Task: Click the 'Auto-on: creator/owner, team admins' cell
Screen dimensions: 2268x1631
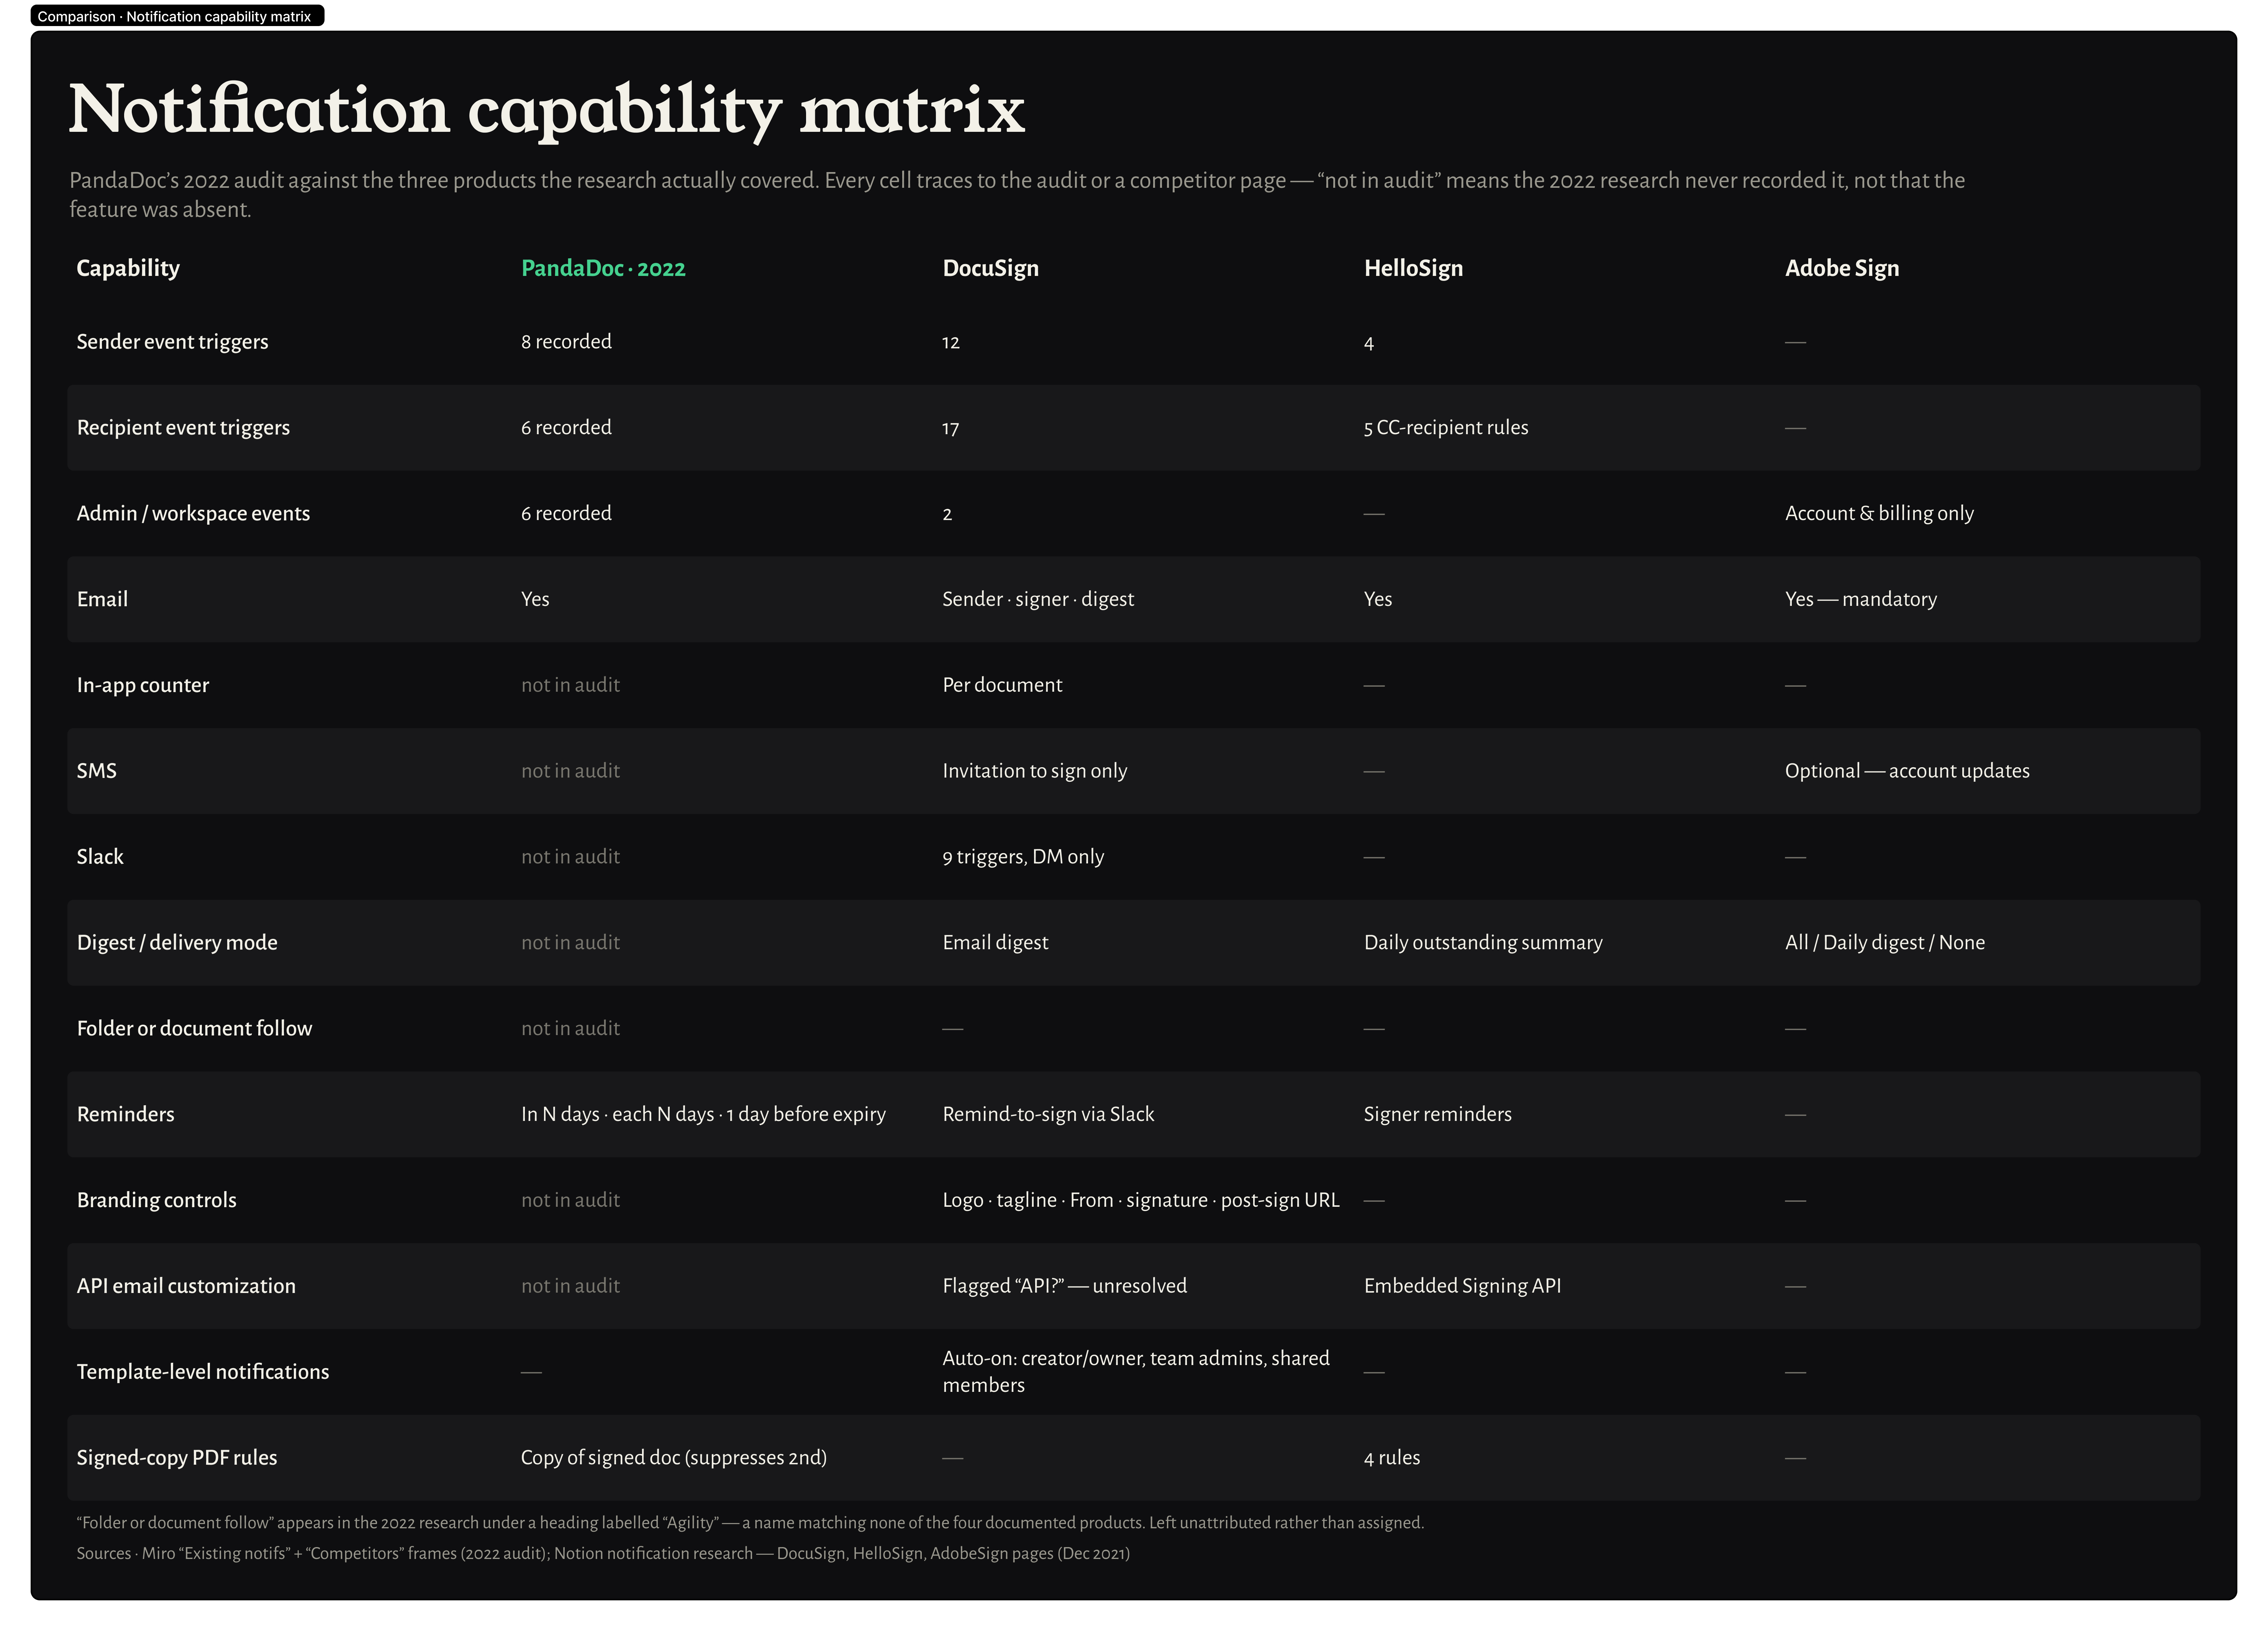Action: (x=1136, y=1372)
